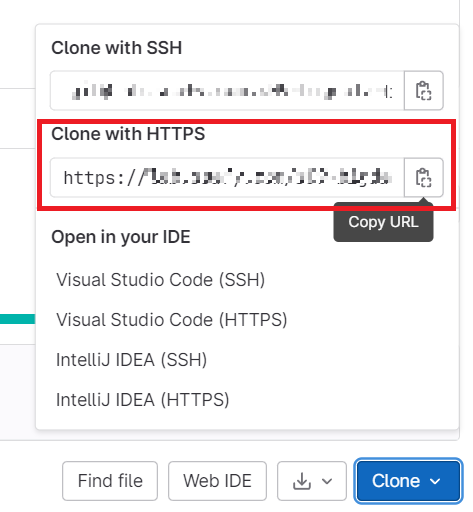This screenshot has height=512, width=473.
Task: Click the SSH clone URL field
Action: [x=227, y=90]
